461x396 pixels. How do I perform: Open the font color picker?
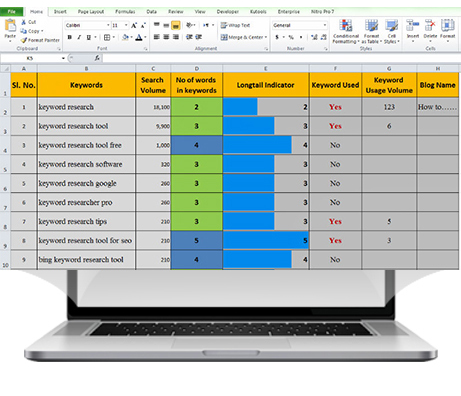[x=145, y=37]
